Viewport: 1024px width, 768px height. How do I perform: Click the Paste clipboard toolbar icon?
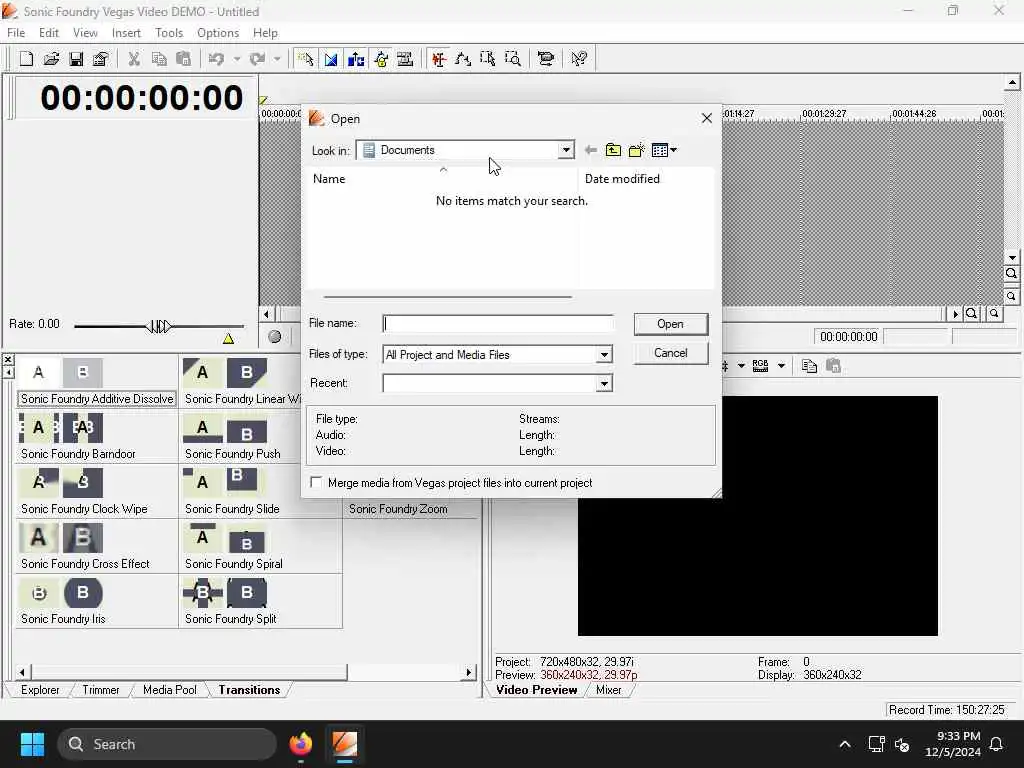point(184,59)
